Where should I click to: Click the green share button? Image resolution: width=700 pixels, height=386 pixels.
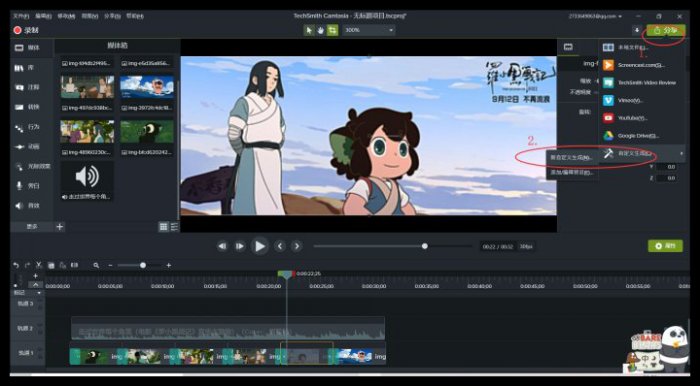(x=666, y=30)
